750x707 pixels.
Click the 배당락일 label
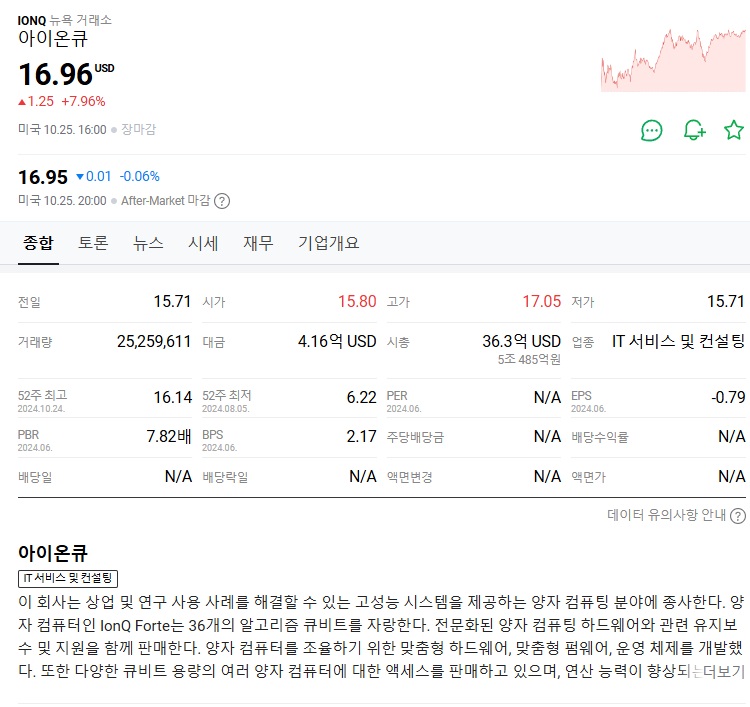[x=225, y=477]
